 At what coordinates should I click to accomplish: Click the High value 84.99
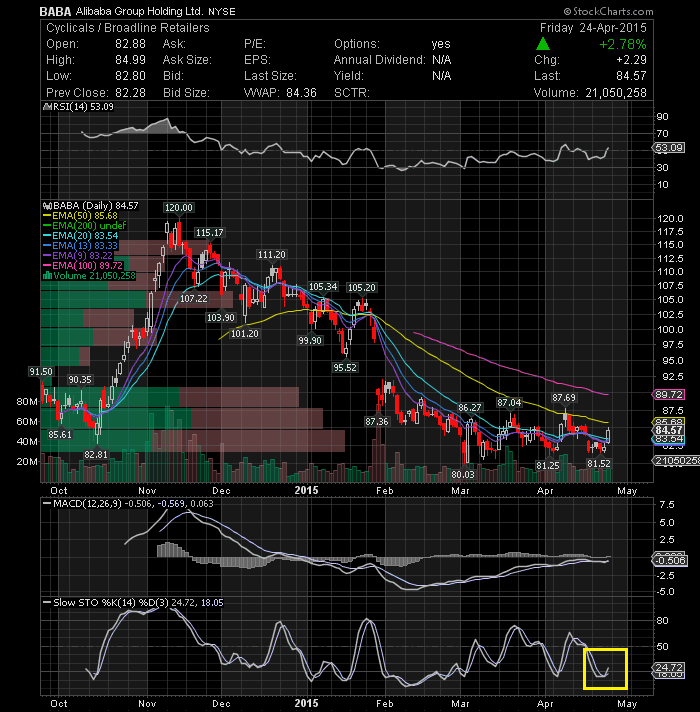pos(130,60)
